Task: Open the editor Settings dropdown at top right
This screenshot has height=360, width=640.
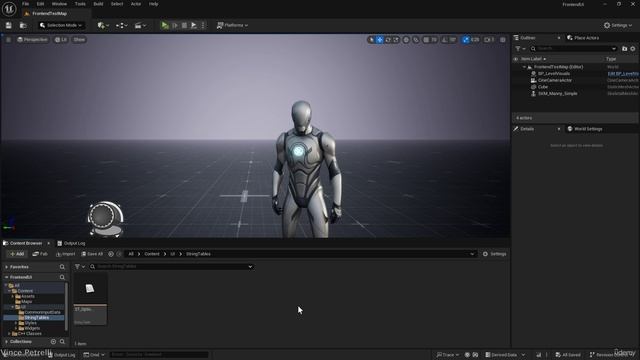Action: 618,25
